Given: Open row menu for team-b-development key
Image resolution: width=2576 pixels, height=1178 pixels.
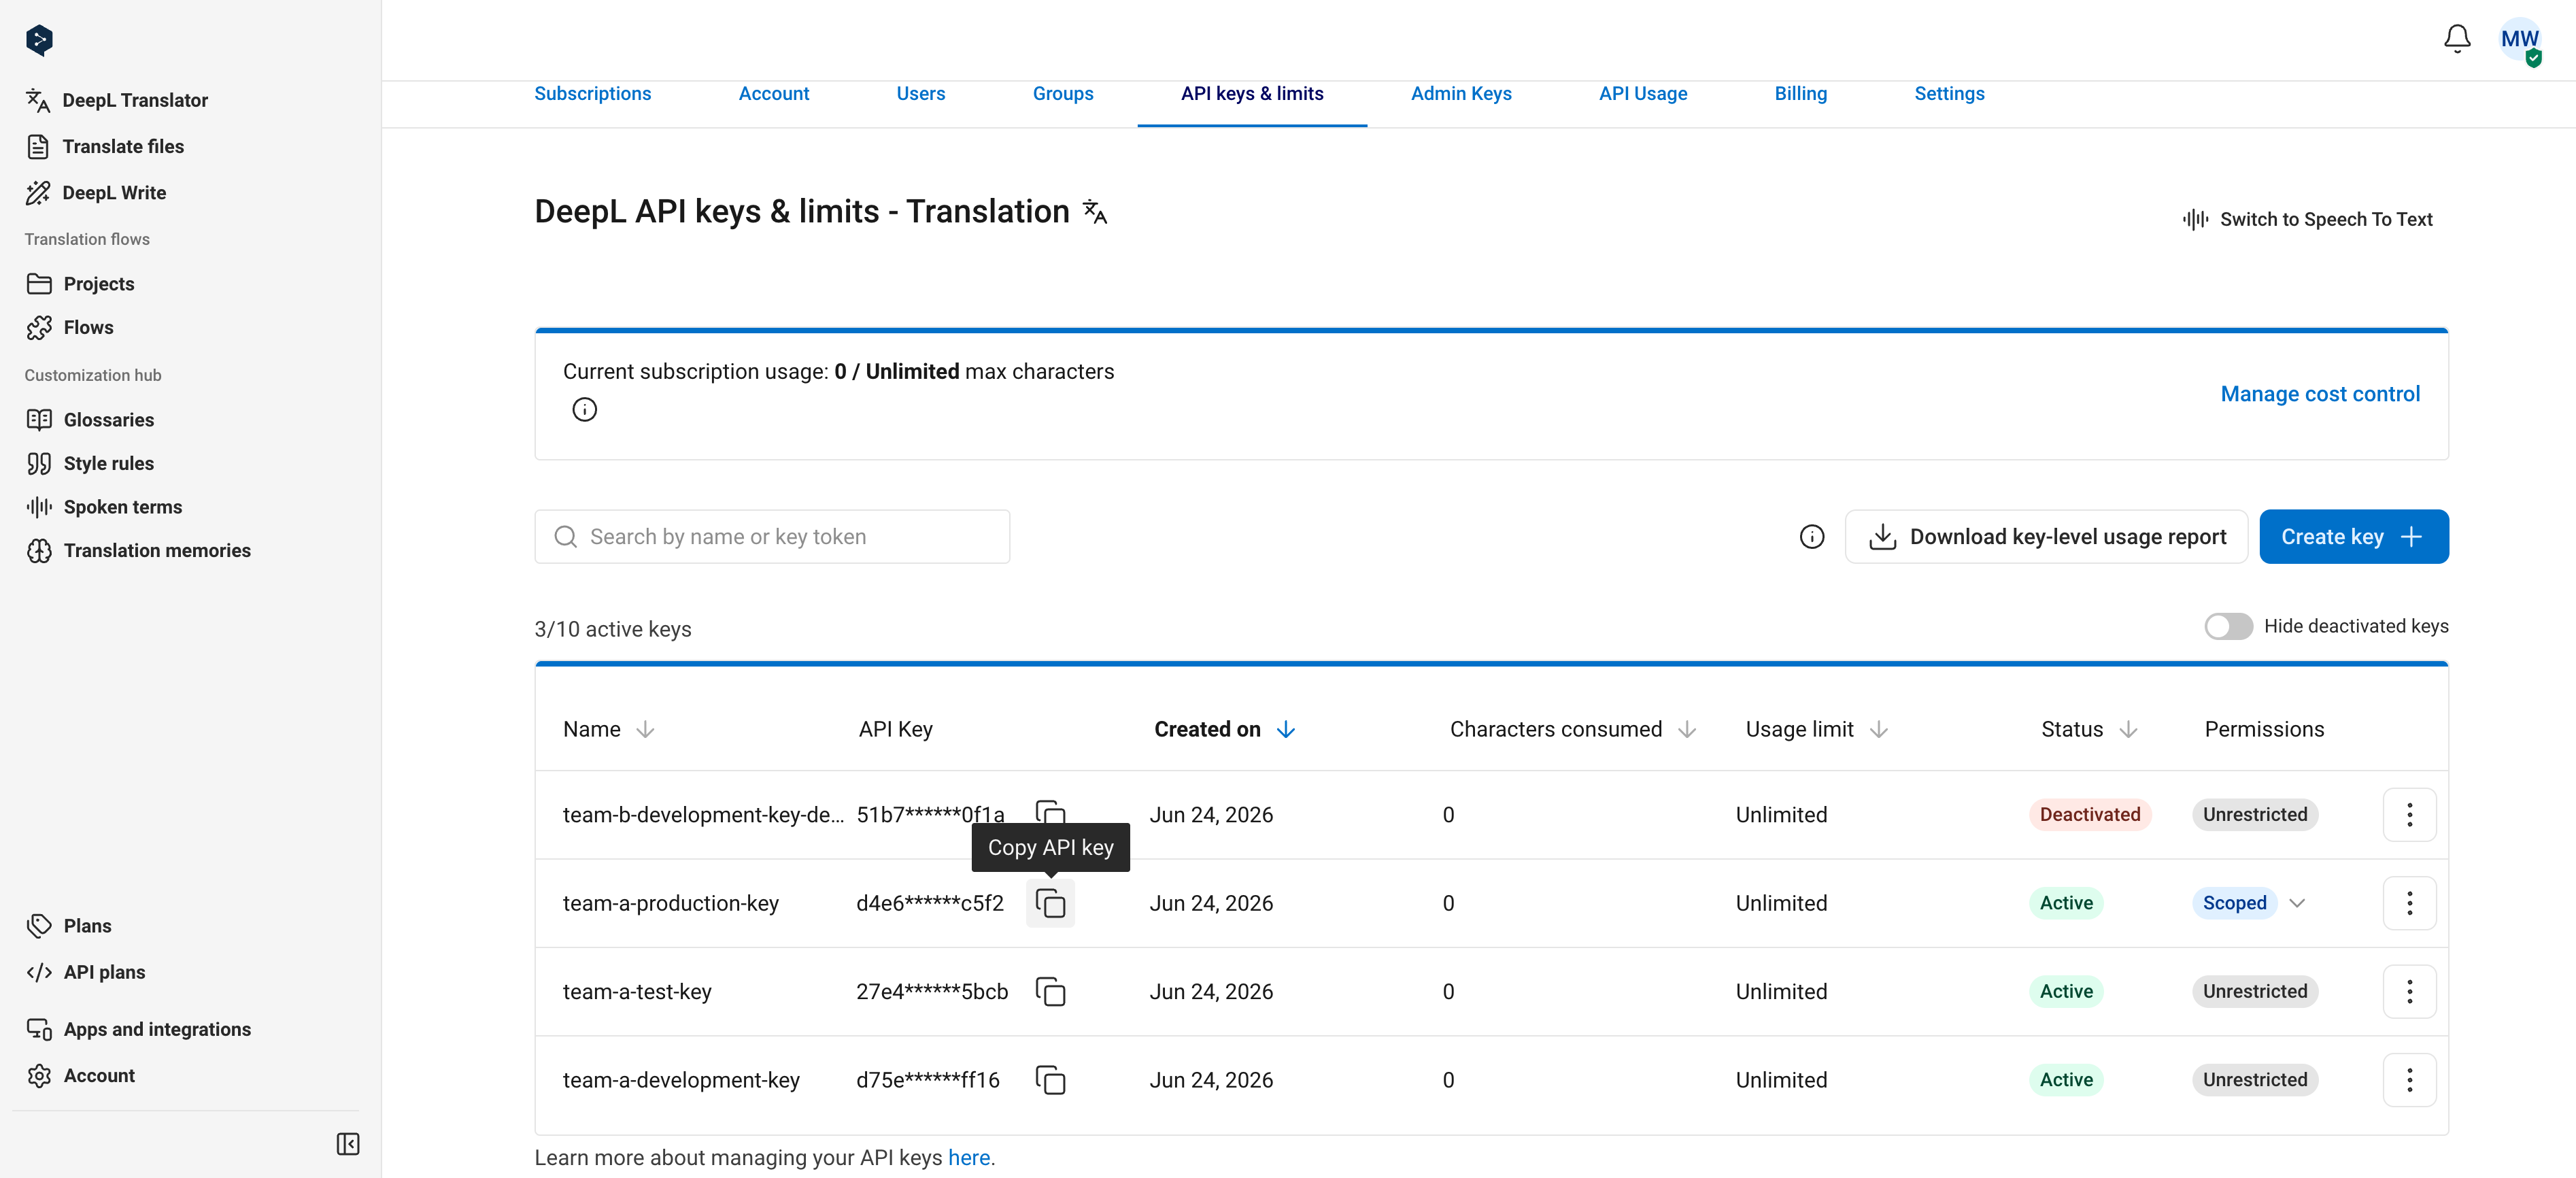Looking at the screenshot, I should click(x=2409, y=815).
